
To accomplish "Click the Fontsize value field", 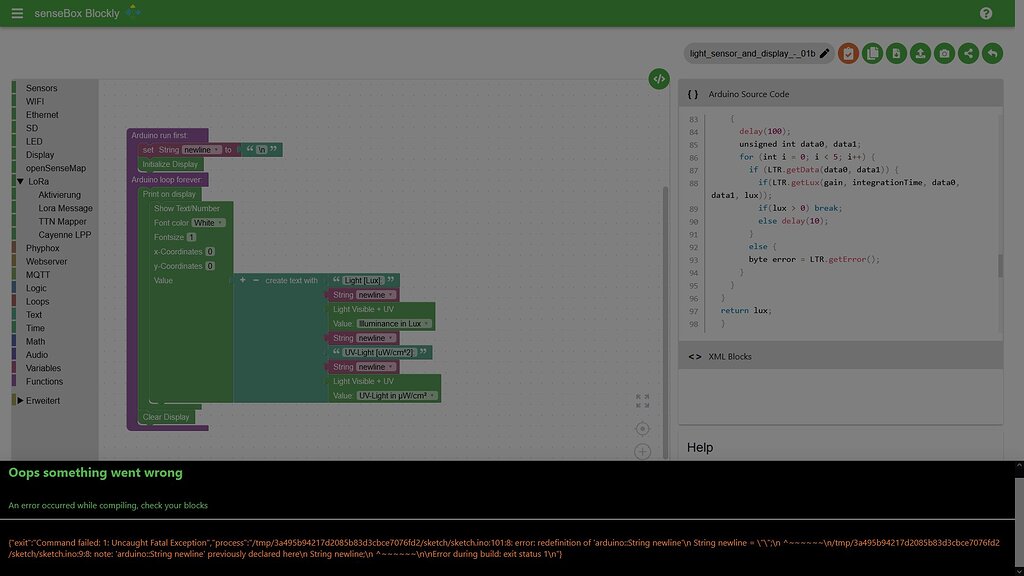I will (191, 237).
